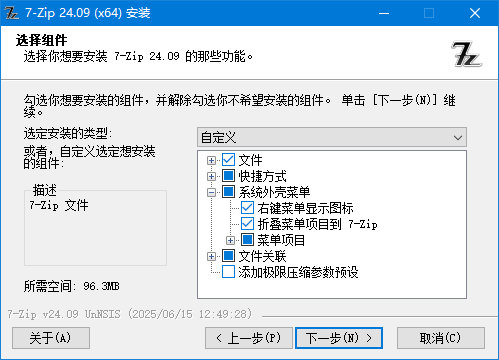
Task: Expand the 快捷方式 tree node
Action: click(x=211, y=176)
